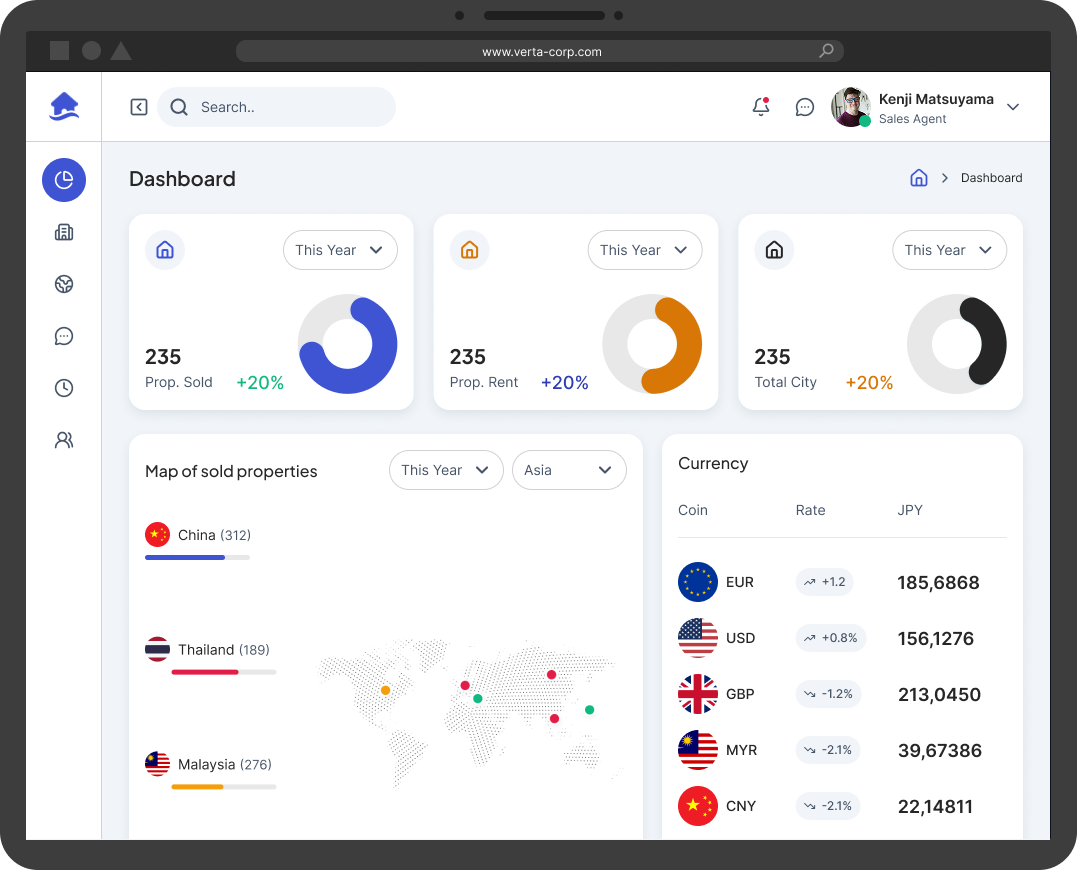Open the notifications bell
The height and width of the screenshot is (870, 1077).
pyautogui.click(x=760, y=106)
